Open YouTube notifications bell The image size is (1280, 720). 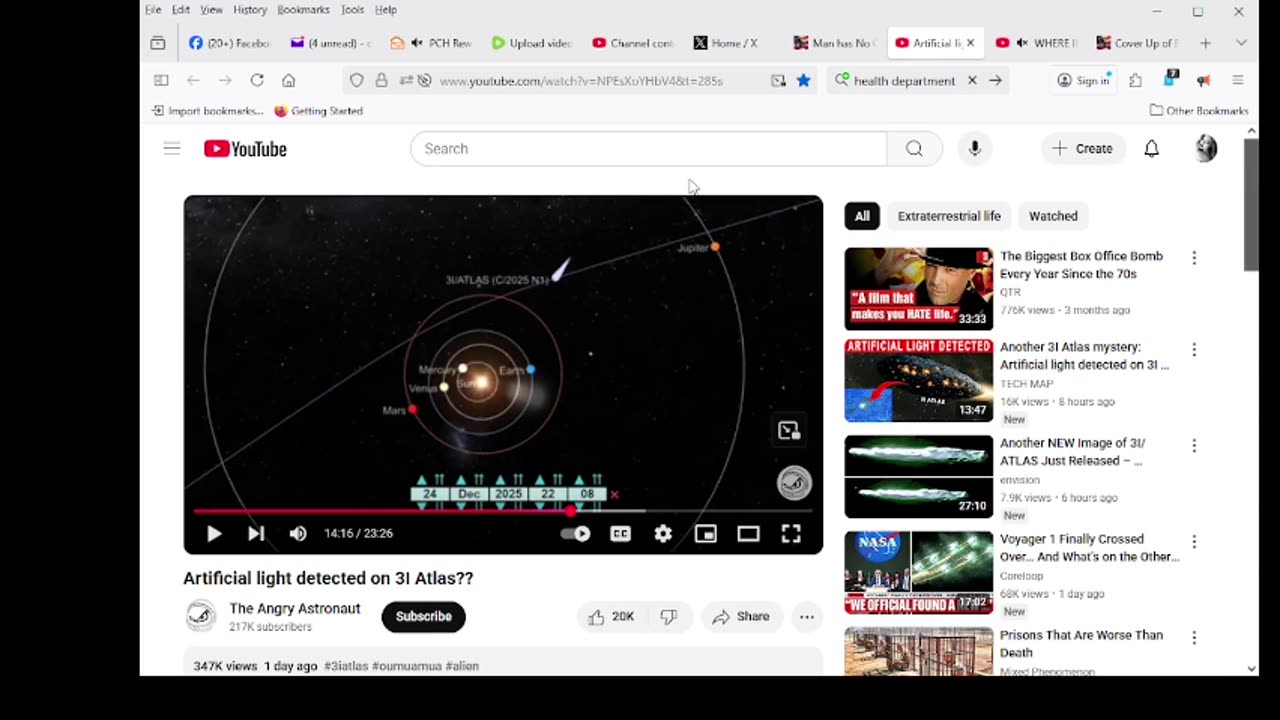1151,149
